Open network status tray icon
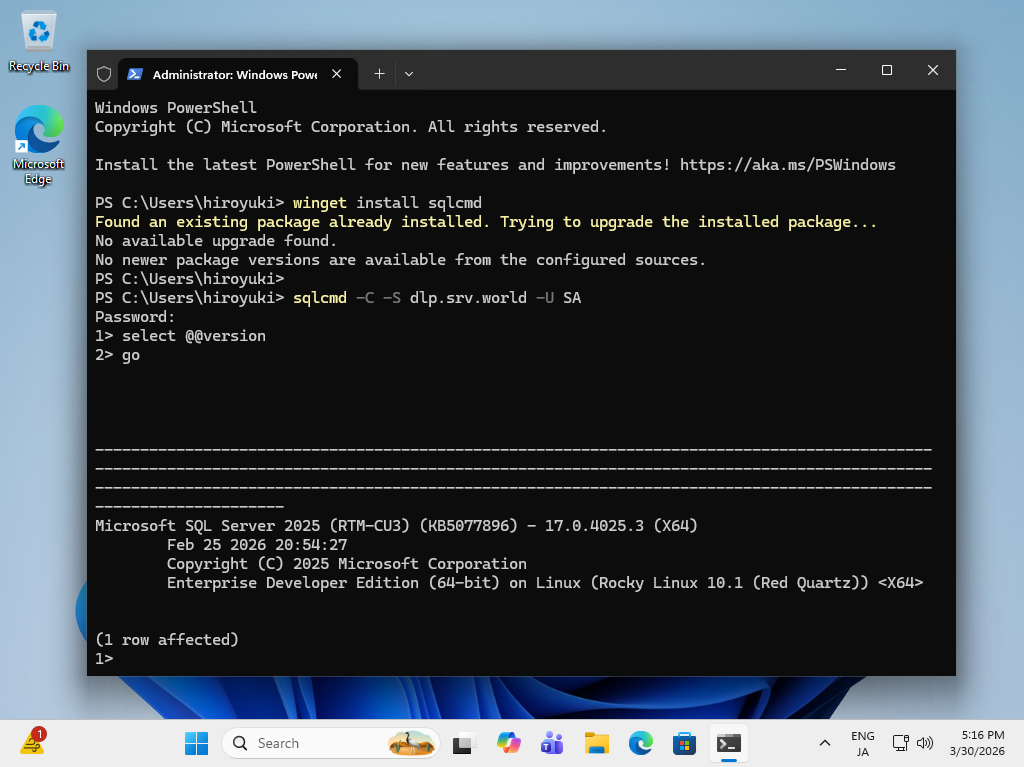This screenshot has height=767, width=1024. 901,743
